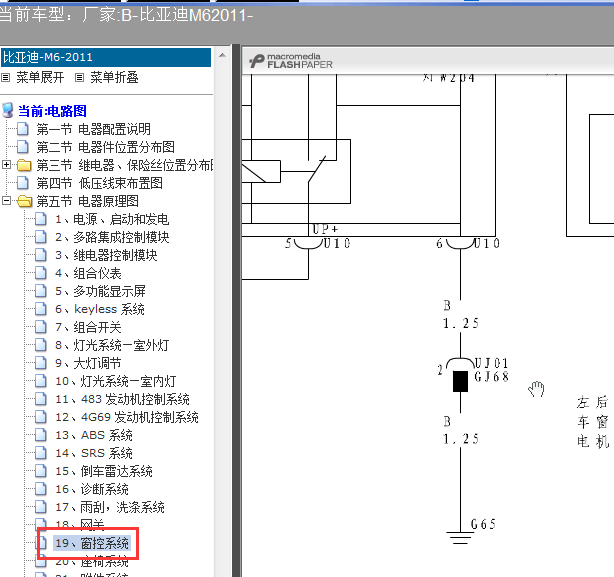Click page icon of 13、ABS 系统
The image size is (614, 577).
(x=41, y=435)
